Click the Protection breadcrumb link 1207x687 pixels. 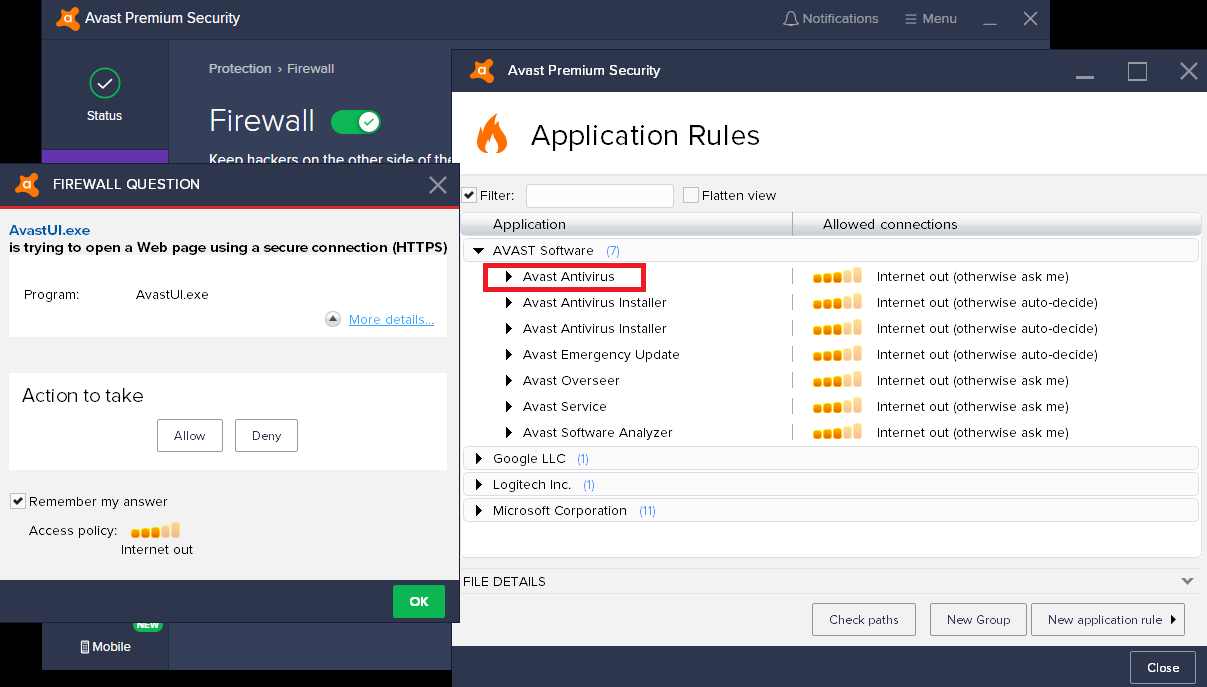[x=240, y=69]
